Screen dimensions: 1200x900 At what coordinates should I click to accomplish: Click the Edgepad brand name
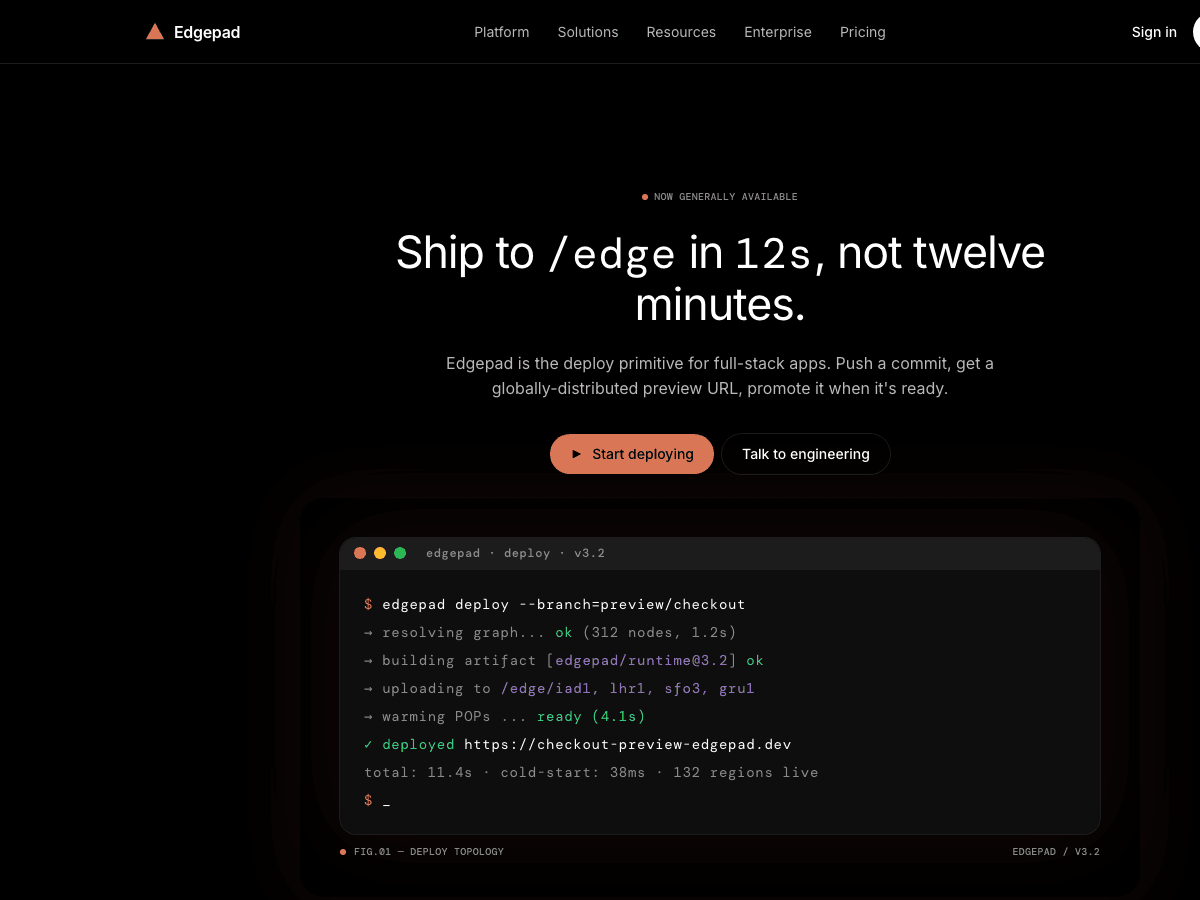point(207,32)
